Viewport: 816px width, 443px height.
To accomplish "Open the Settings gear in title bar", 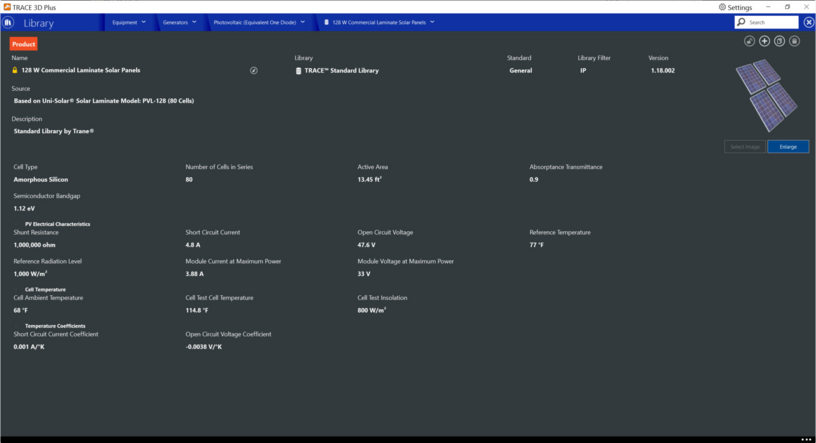I will pos(722,7).
